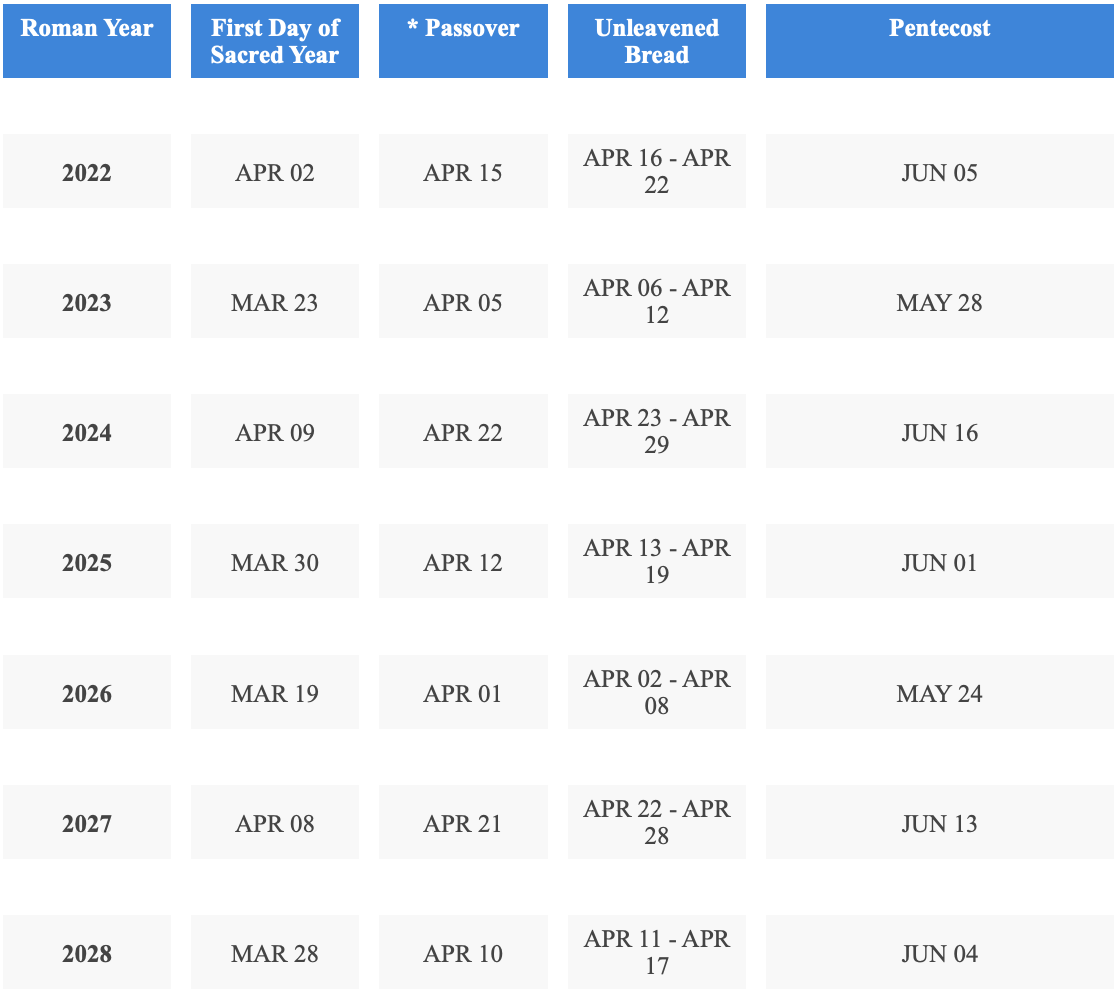This screenshot has width=1120, height=996.
Task: Select the 2026 year cell
Action: click(x=87, y=693)
